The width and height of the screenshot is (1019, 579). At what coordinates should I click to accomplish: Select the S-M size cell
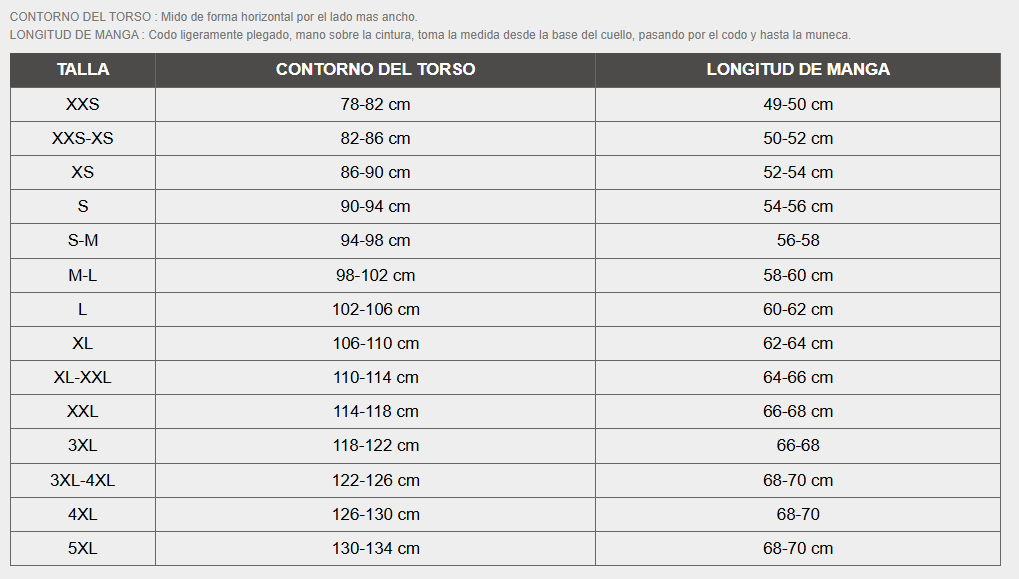click(83, 240)
